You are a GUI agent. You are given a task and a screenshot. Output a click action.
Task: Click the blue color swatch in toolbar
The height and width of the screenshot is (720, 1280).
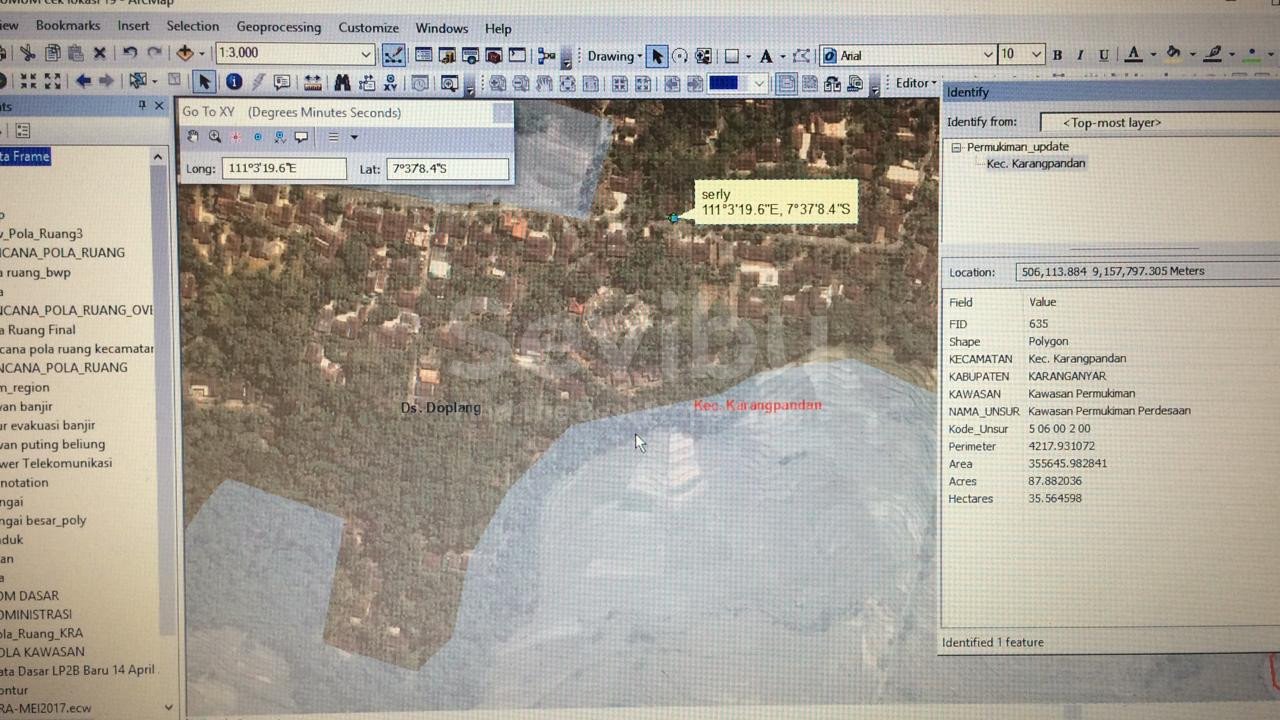[723, 84]
